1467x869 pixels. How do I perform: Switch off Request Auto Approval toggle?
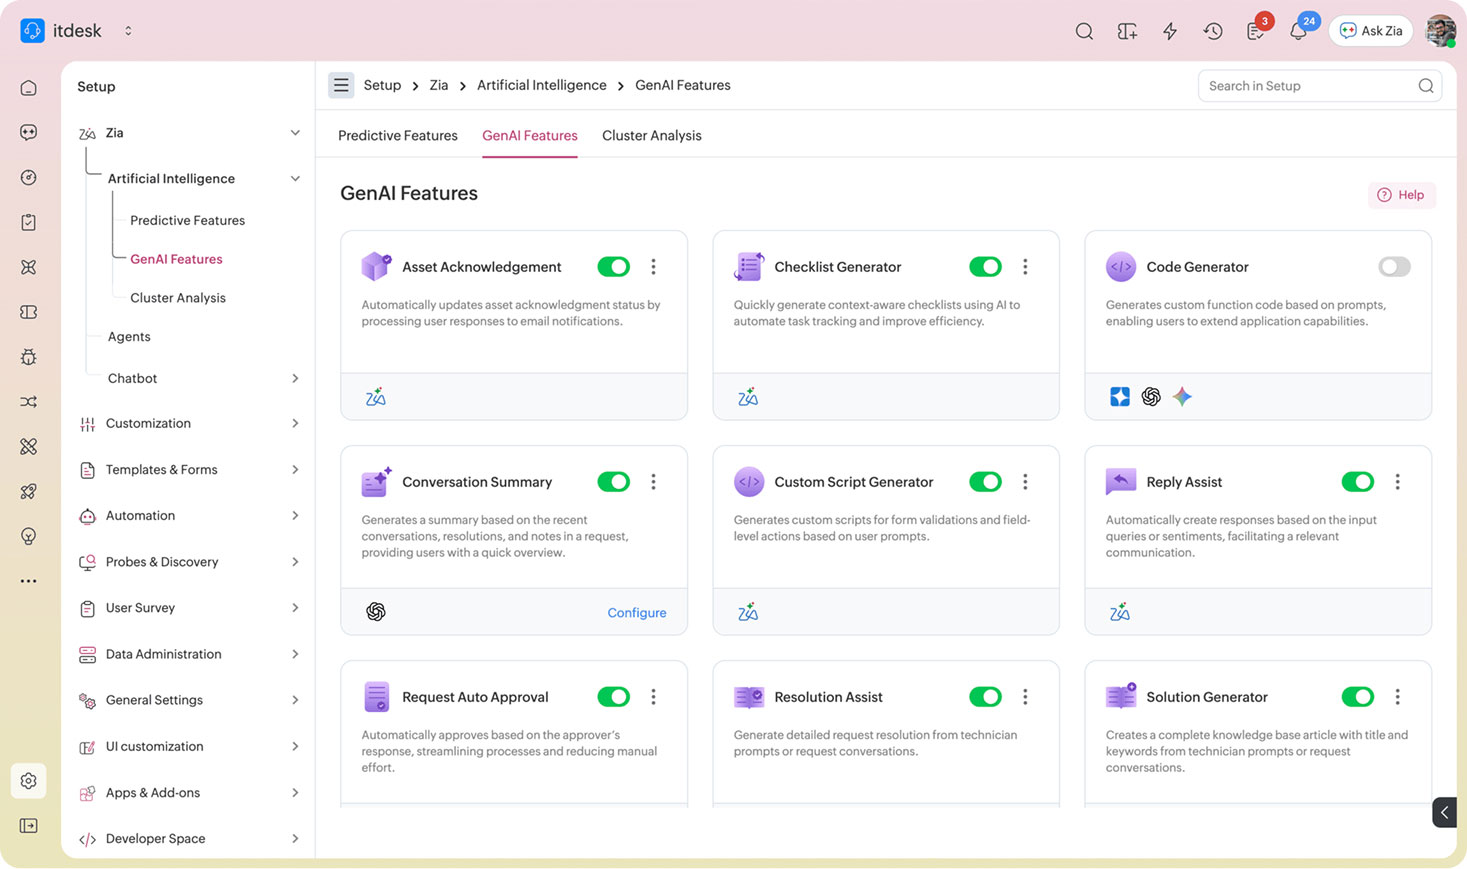tap(613, 697)
